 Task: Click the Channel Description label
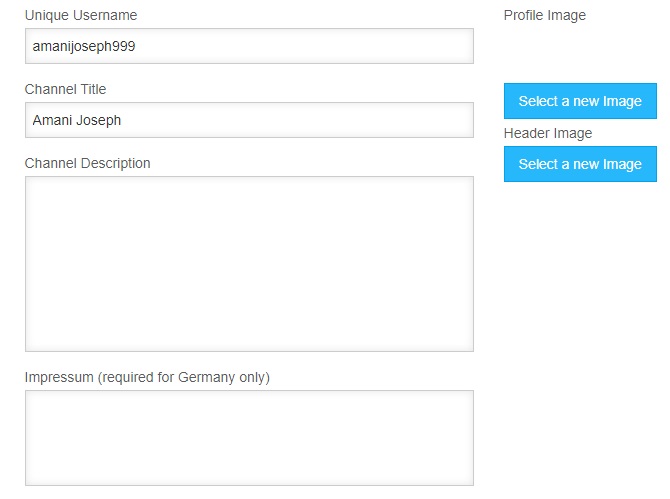88,163
